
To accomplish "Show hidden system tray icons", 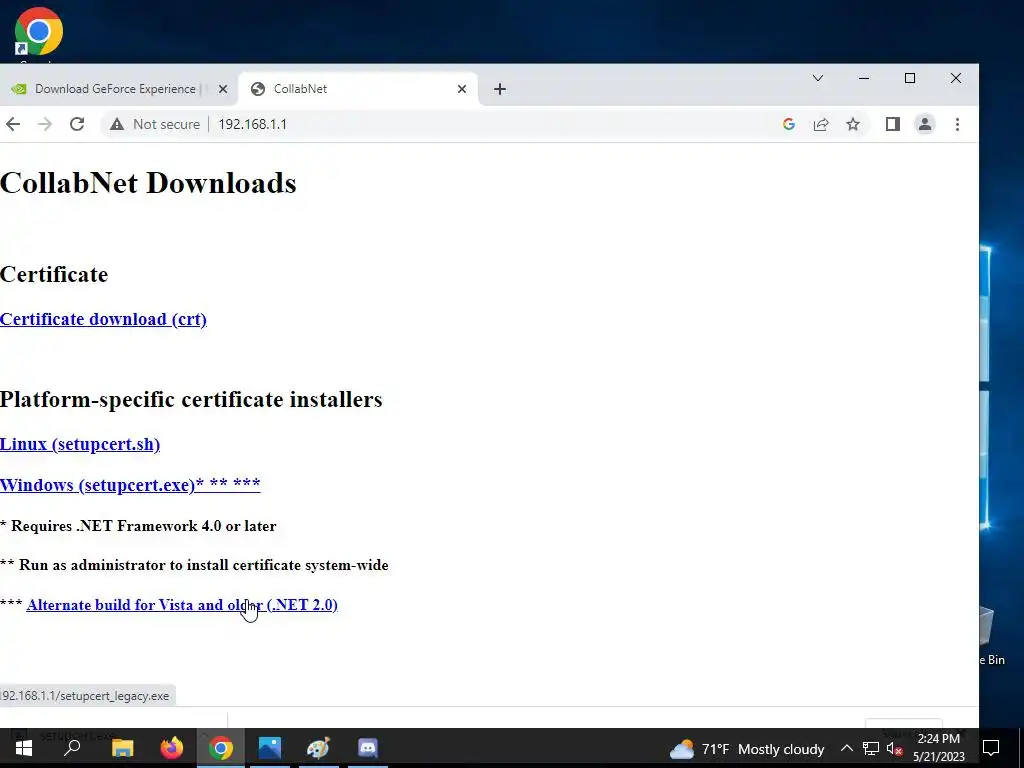I will point(846,748).
